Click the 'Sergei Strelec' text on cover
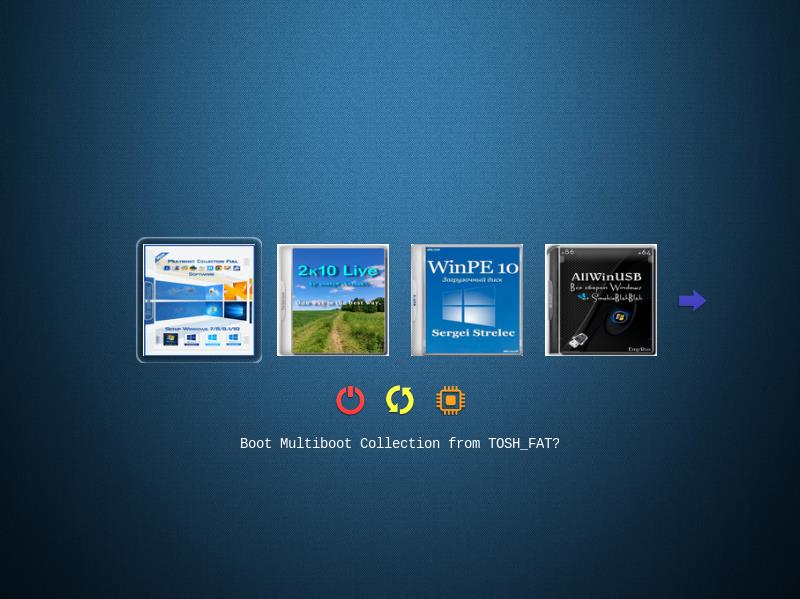The height and width of the screenshot is (599, 800). click(x=473, y=331)
